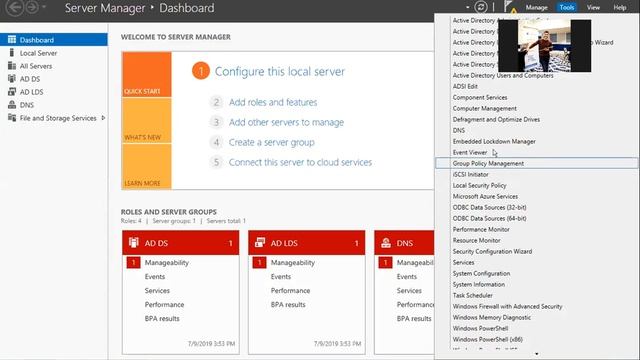Click Manageability alert badge in AD LDS tile
The height and width of the screenshot is (360, 640).
pyautogui.click(x=259, y=262)
